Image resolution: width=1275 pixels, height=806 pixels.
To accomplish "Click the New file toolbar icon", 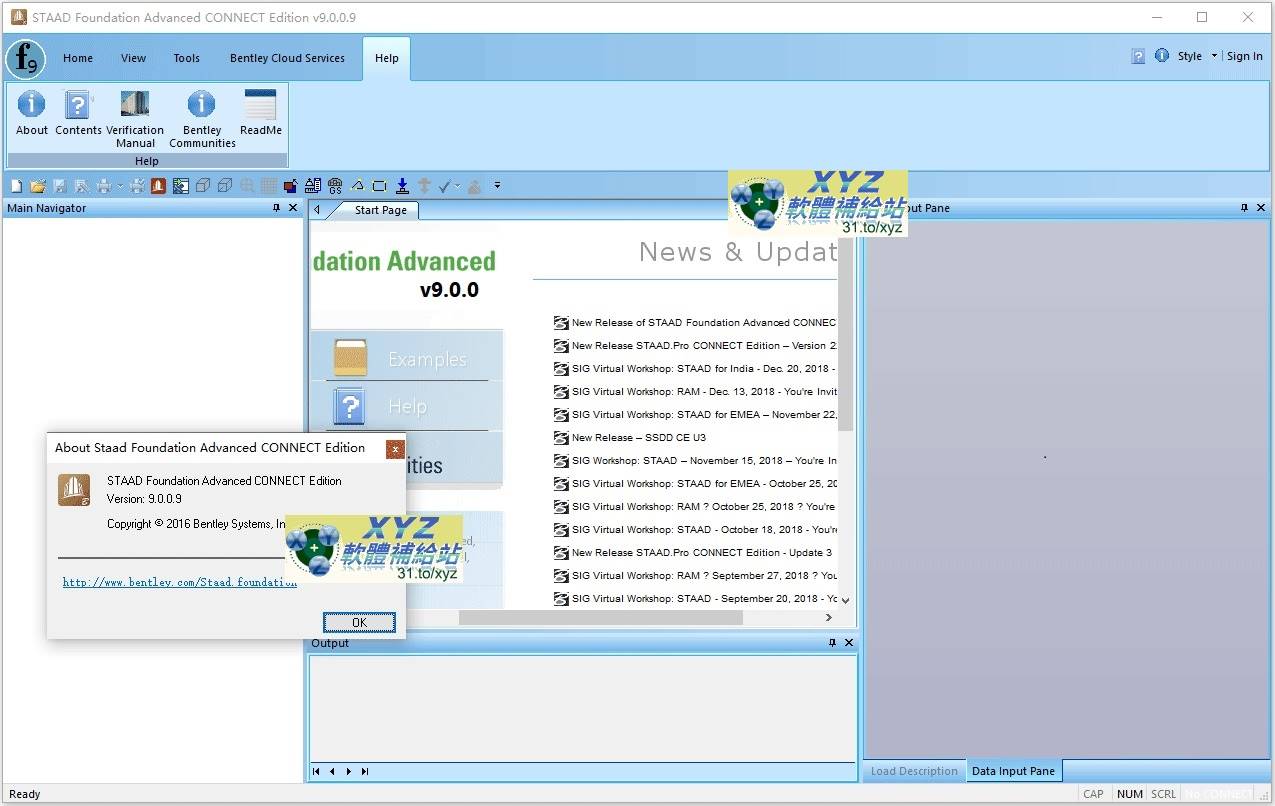I will (x=16, y=186).
